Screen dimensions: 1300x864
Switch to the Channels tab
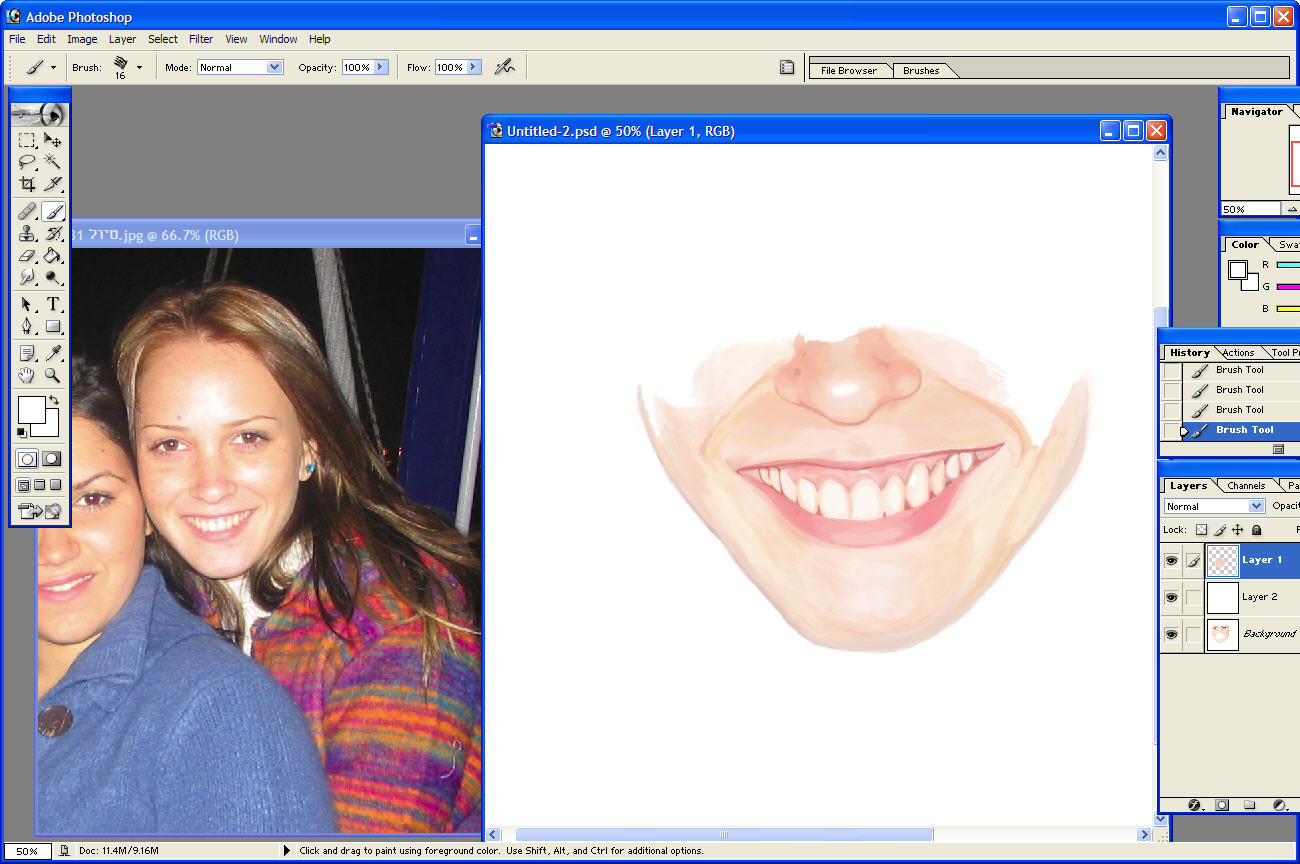[1246, 486]
